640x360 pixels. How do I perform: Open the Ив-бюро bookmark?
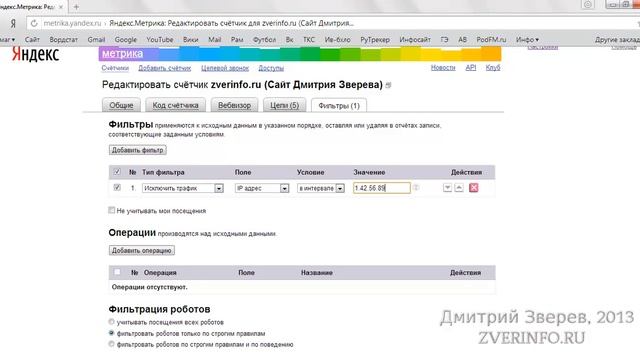338,40
